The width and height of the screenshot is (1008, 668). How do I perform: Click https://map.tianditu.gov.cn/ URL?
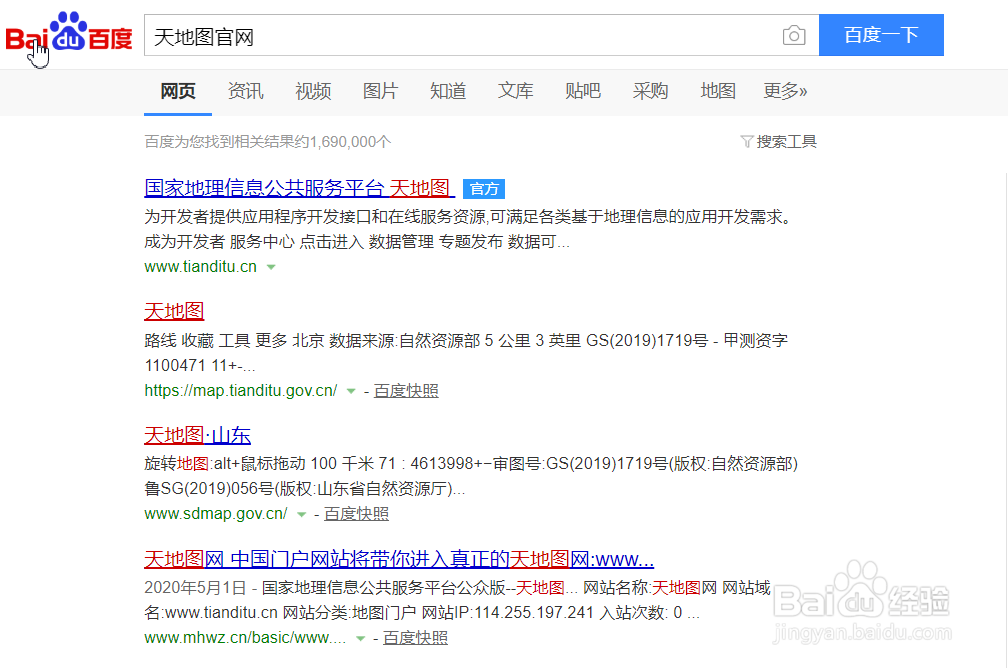pos(240,391)
